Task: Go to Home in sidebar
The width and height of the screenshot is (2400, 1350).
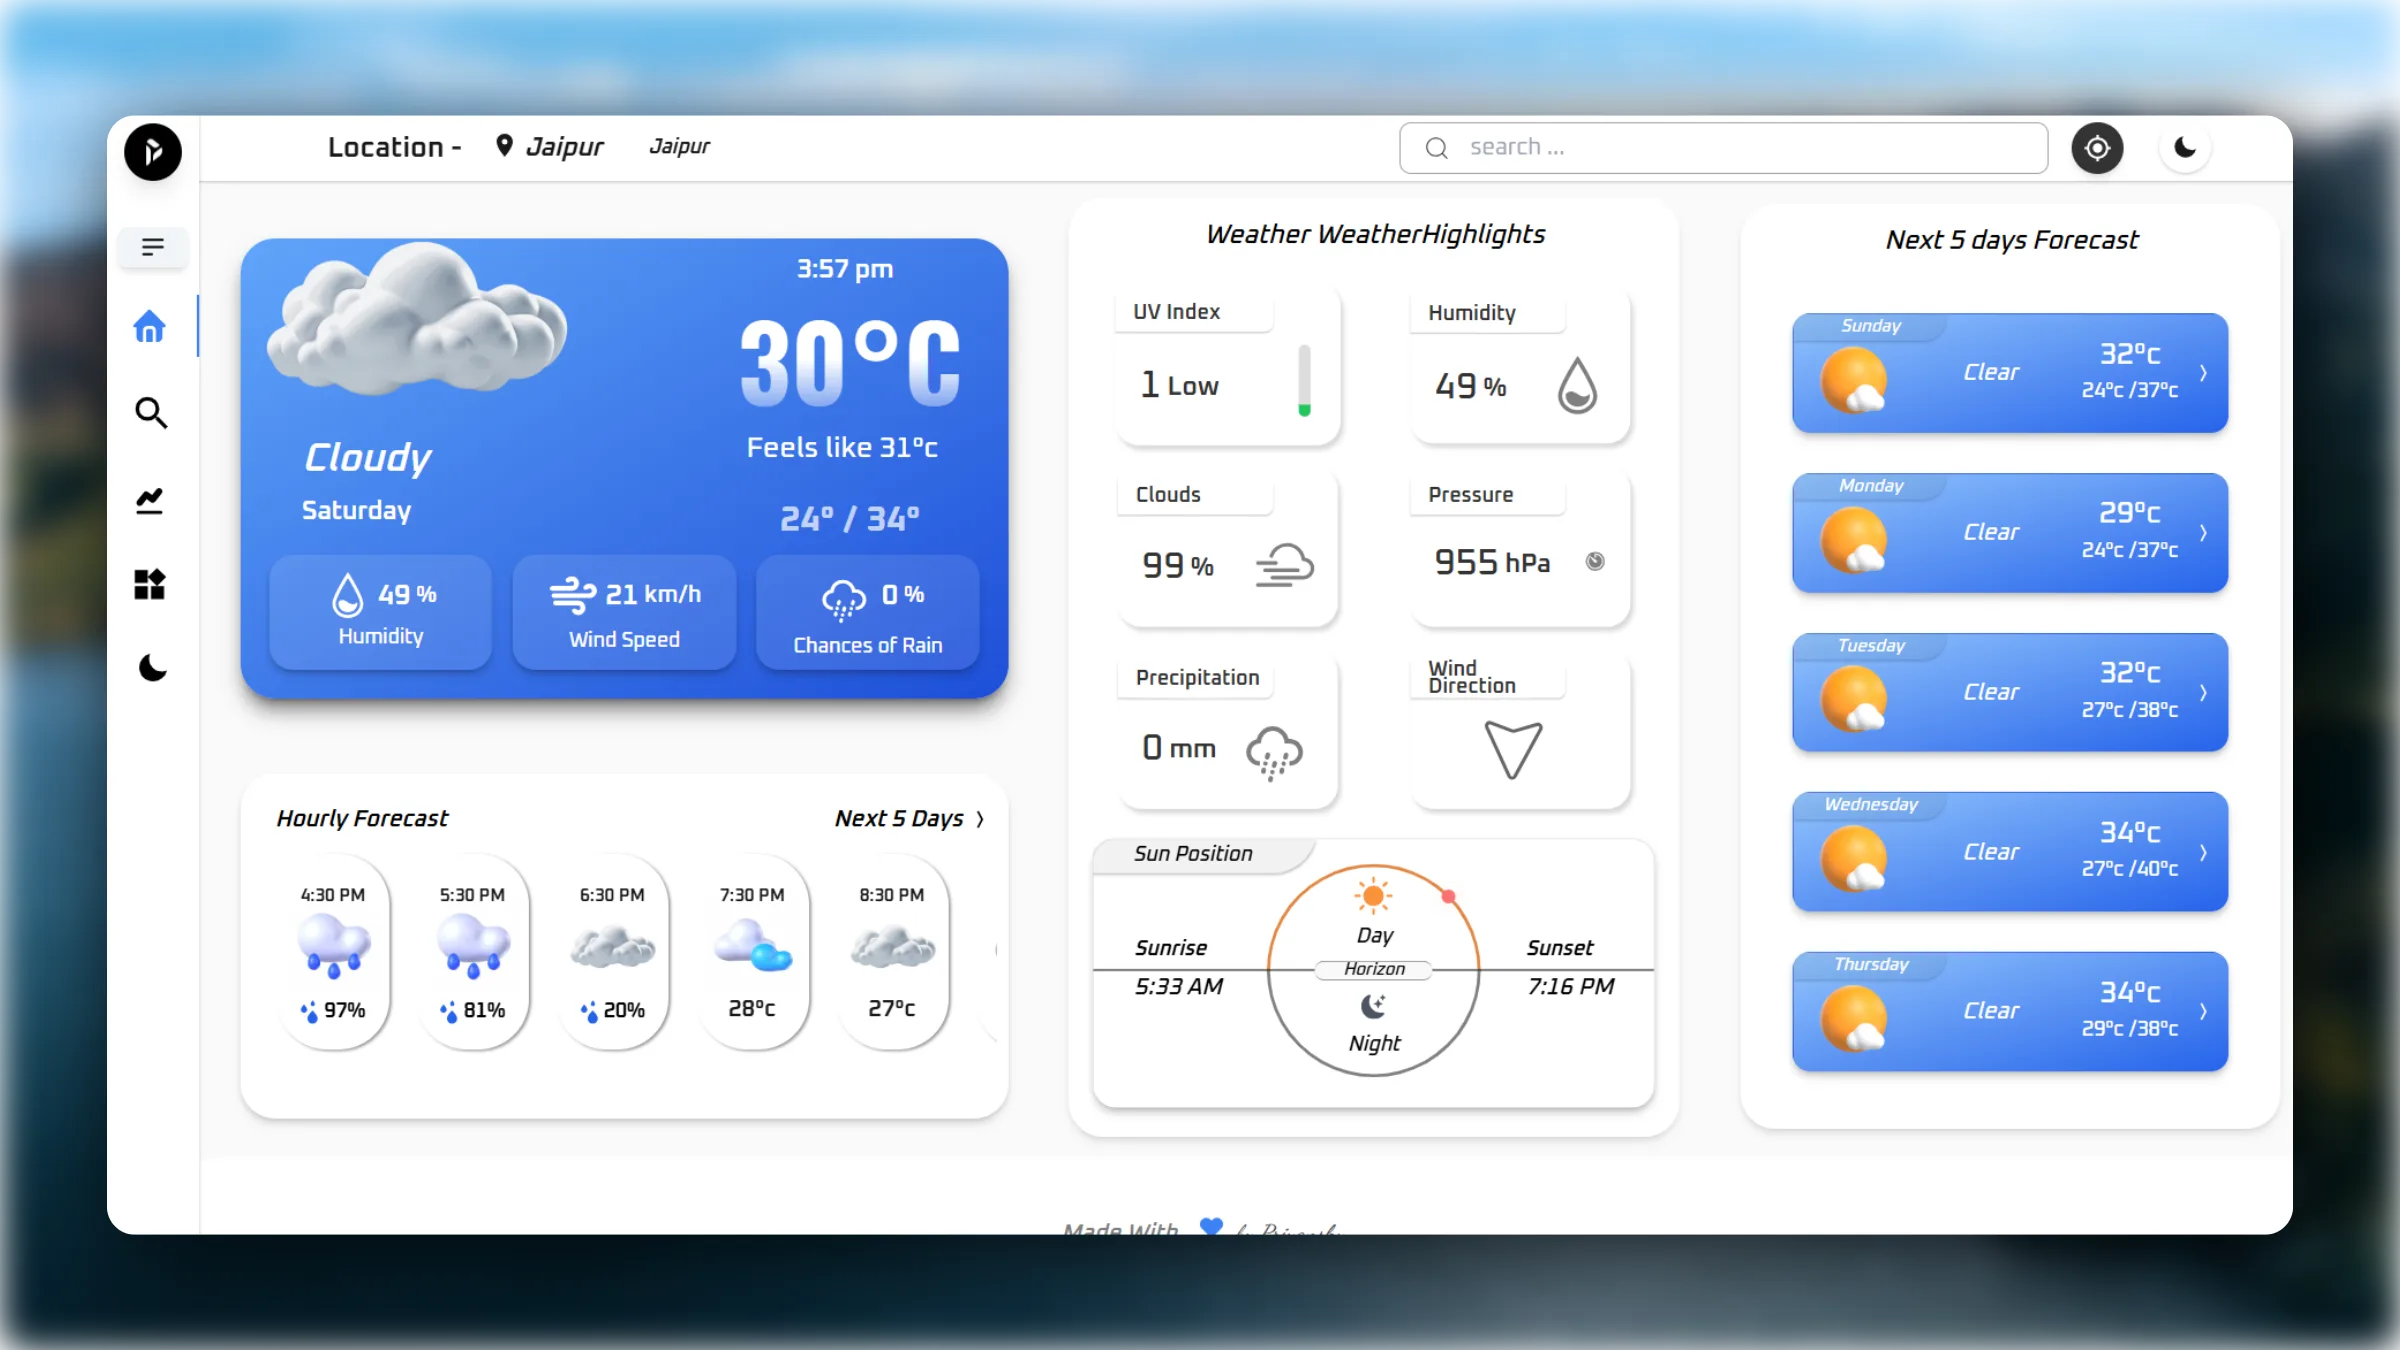Action: pyautogui.click(x=150, y=326)
